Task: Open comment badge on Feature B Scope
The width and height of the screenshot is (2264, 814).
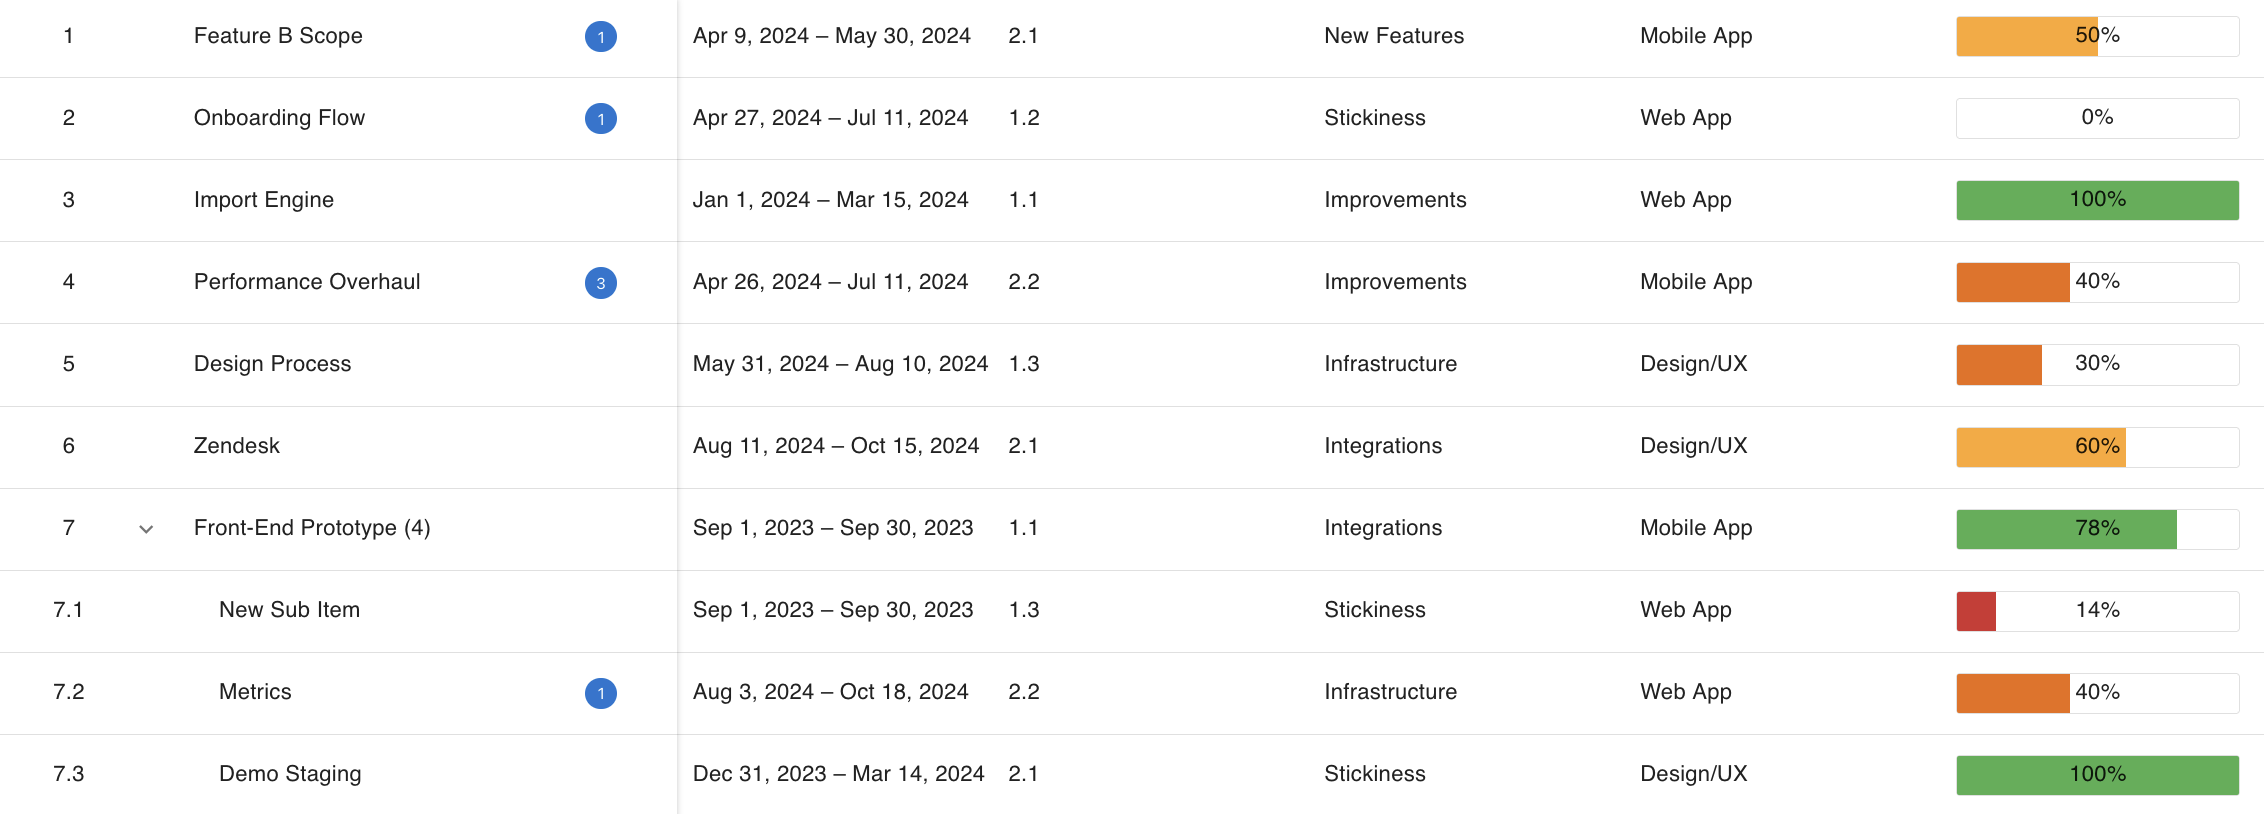Action: (x=600, y=37)
